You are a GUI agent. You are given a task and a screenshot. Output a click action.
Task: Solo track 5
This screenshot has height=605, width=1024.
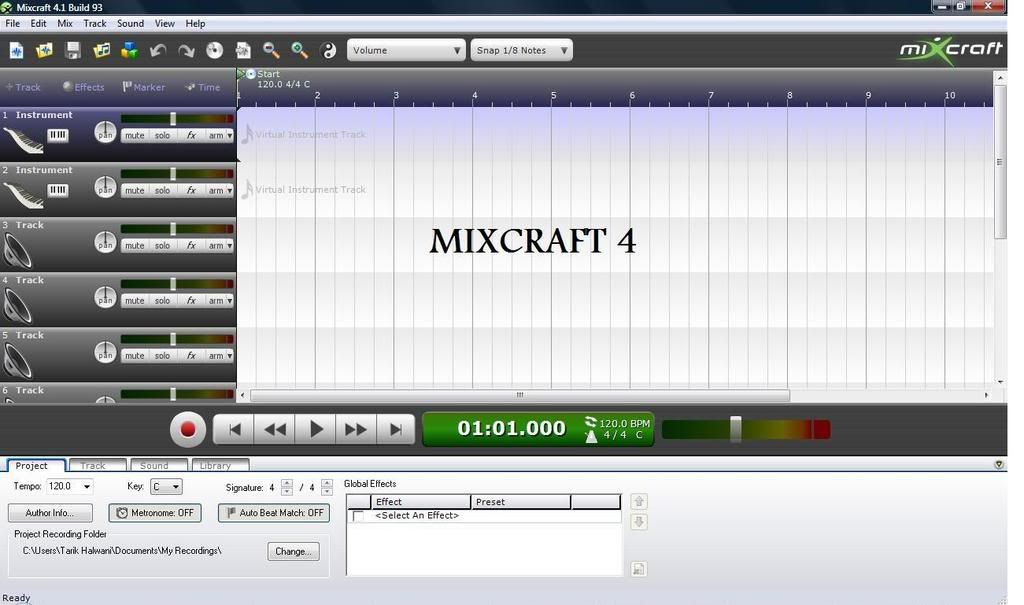[x=163, y=355]
